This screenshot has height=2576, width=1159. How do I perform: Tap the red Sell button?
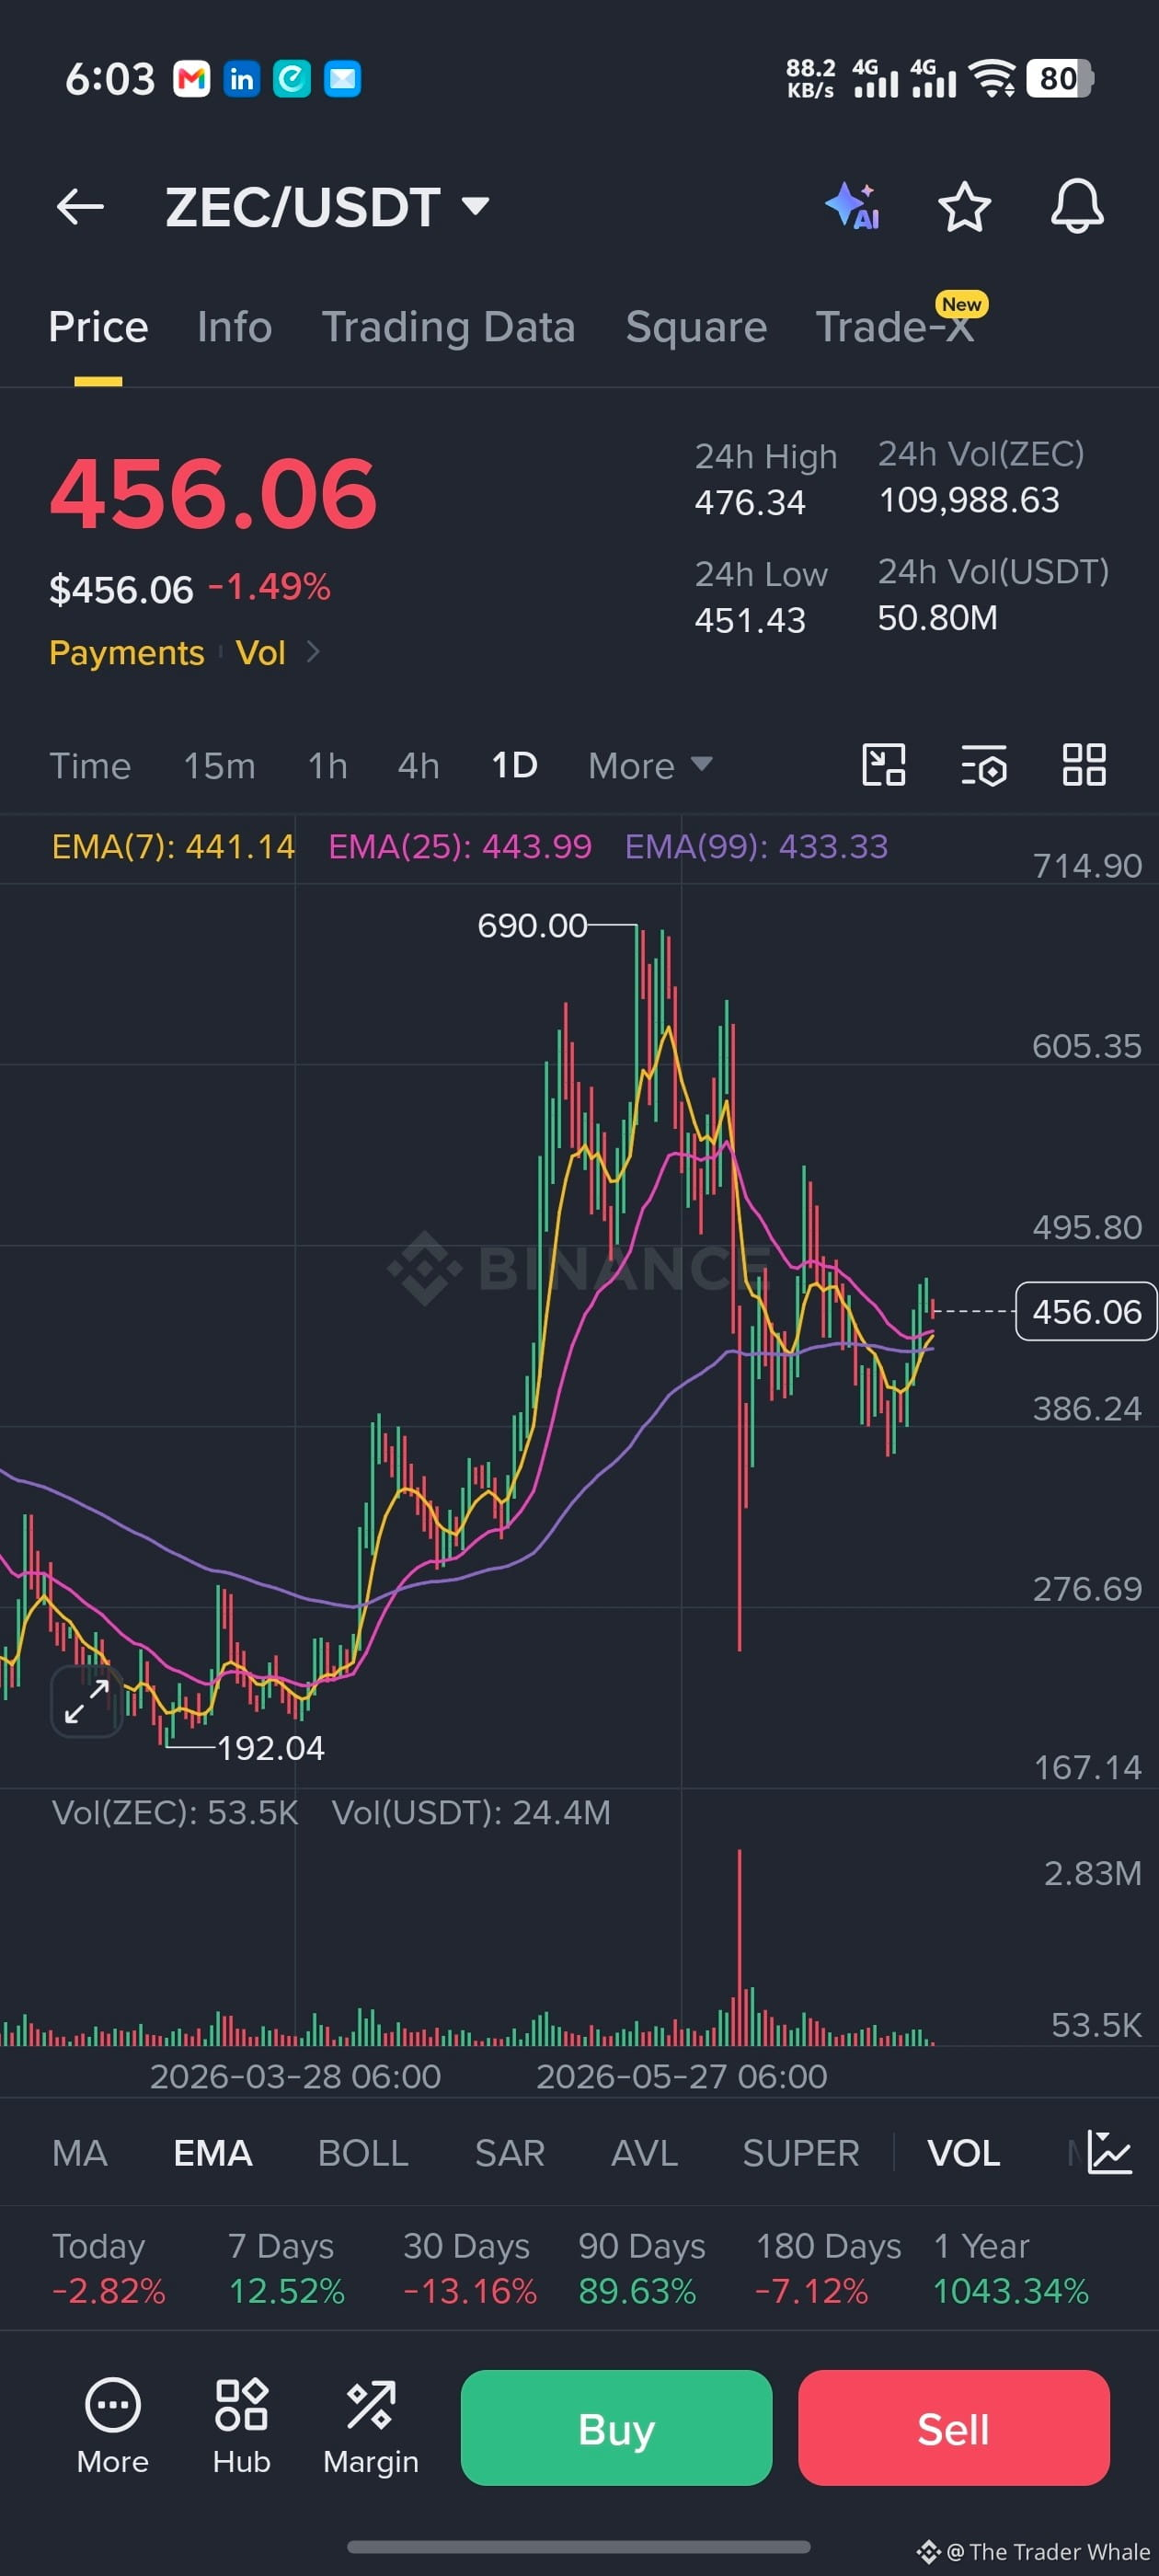954,2428
